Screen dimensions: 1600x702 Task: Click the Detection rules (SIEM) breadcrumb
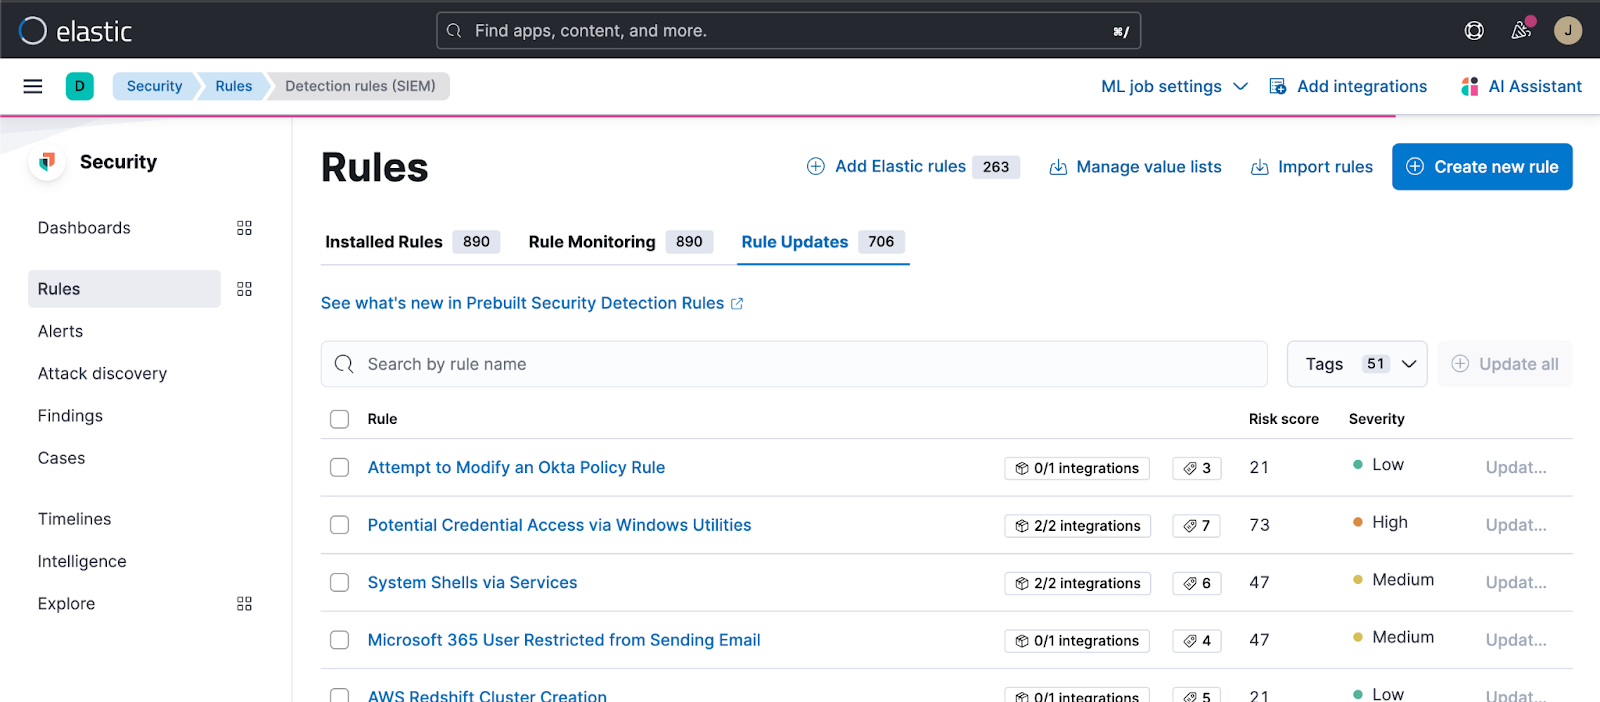[360, 86]
